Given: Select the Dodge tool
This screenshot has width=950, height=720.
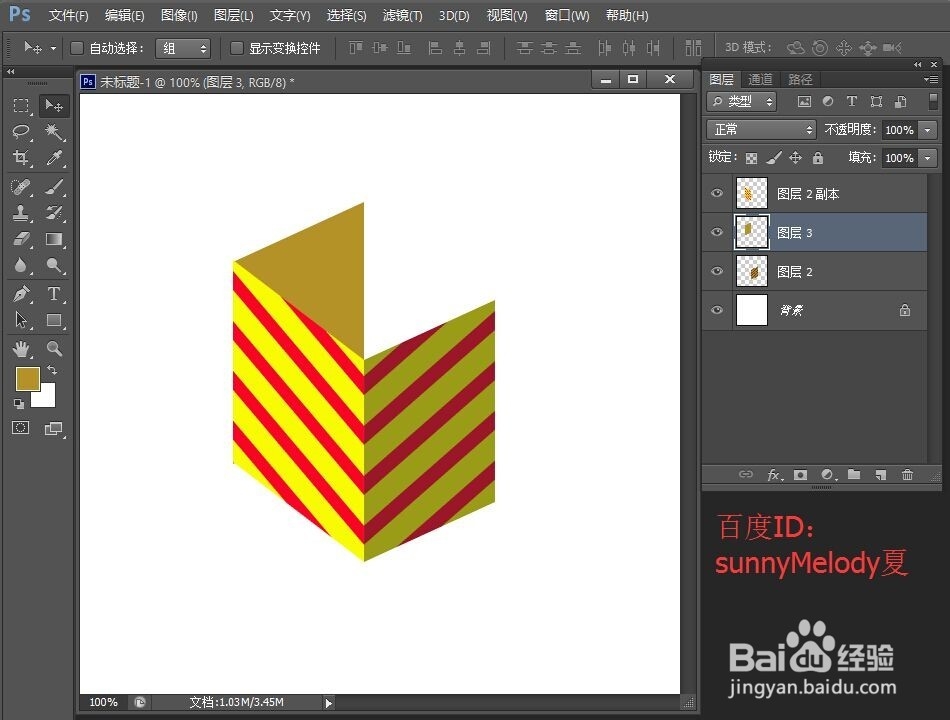Looking at the screenshot, I should tap(54, 265).
